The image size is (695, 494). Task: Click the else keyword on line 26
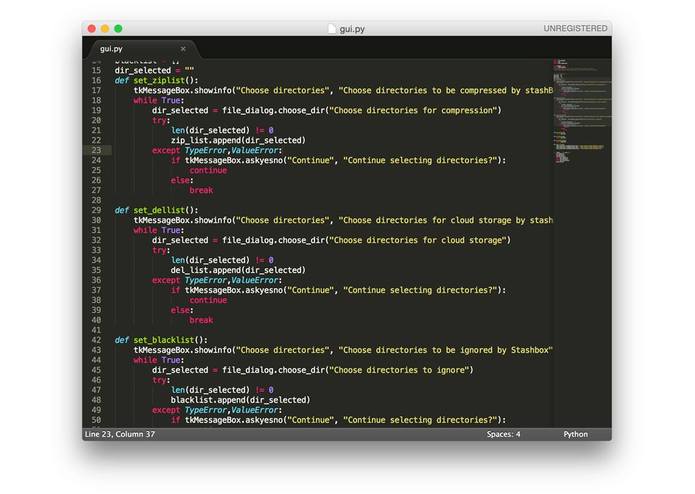point(180,180)
